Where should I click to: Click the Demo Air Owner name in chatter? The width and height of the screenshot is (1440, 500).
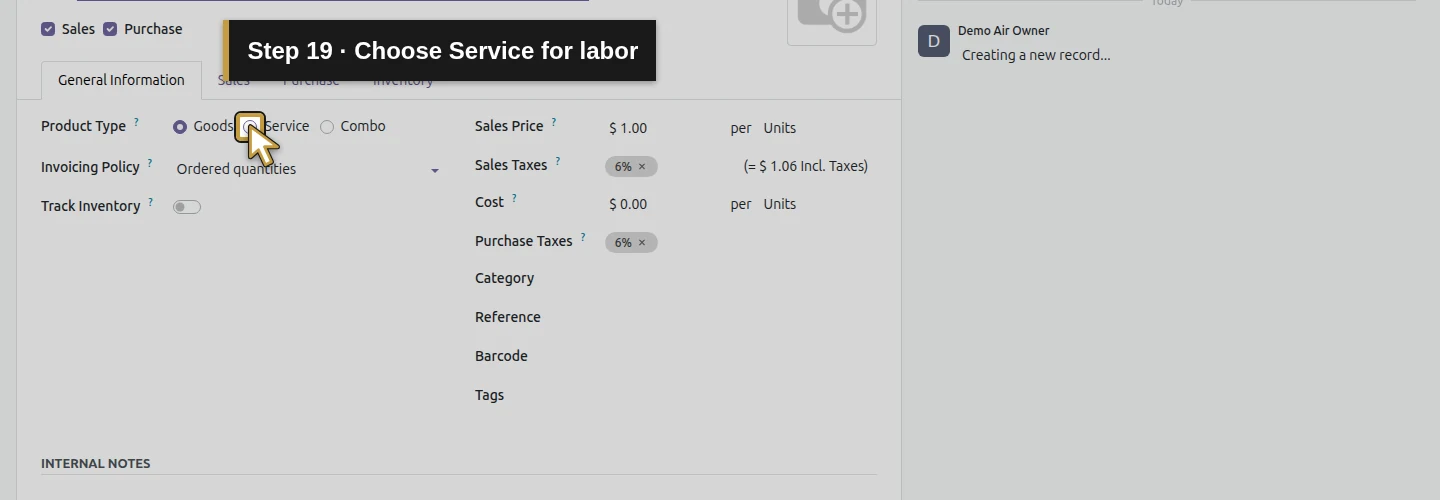coord(1004,31)
